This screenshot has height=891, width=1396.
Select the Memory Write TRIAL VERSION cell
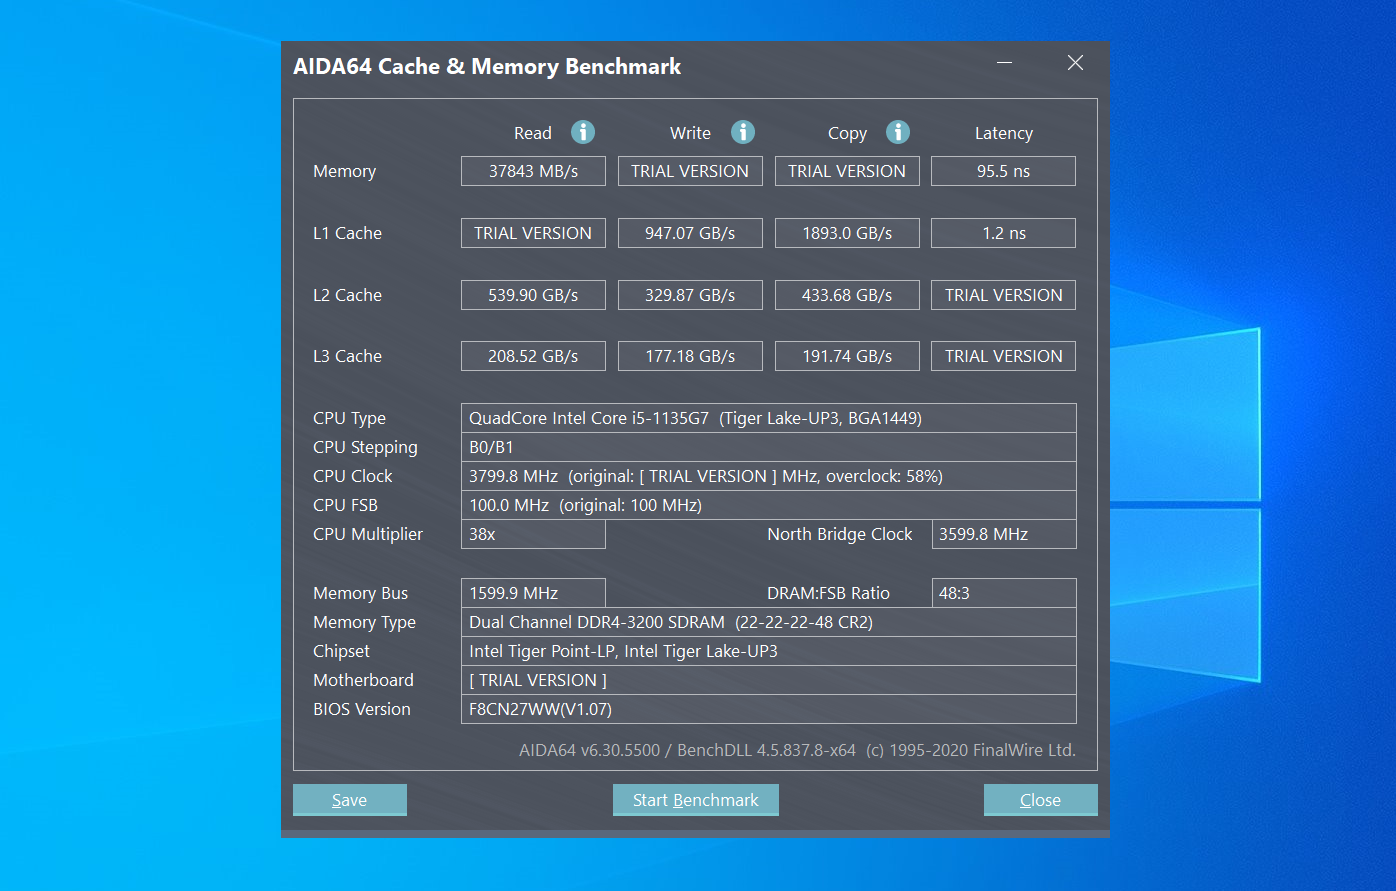tap(690, 171)
